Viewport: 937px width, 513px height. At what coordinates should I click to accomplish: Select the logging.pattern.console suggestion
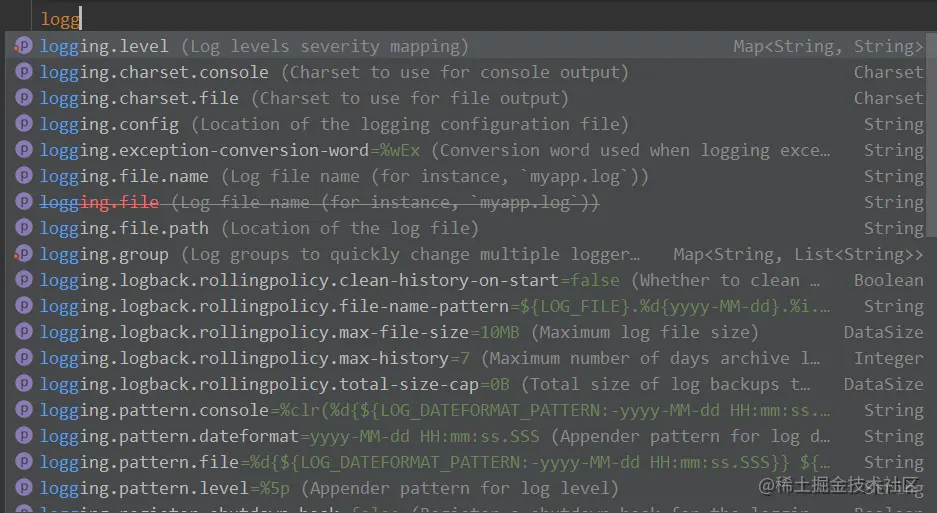click(467, 410)
